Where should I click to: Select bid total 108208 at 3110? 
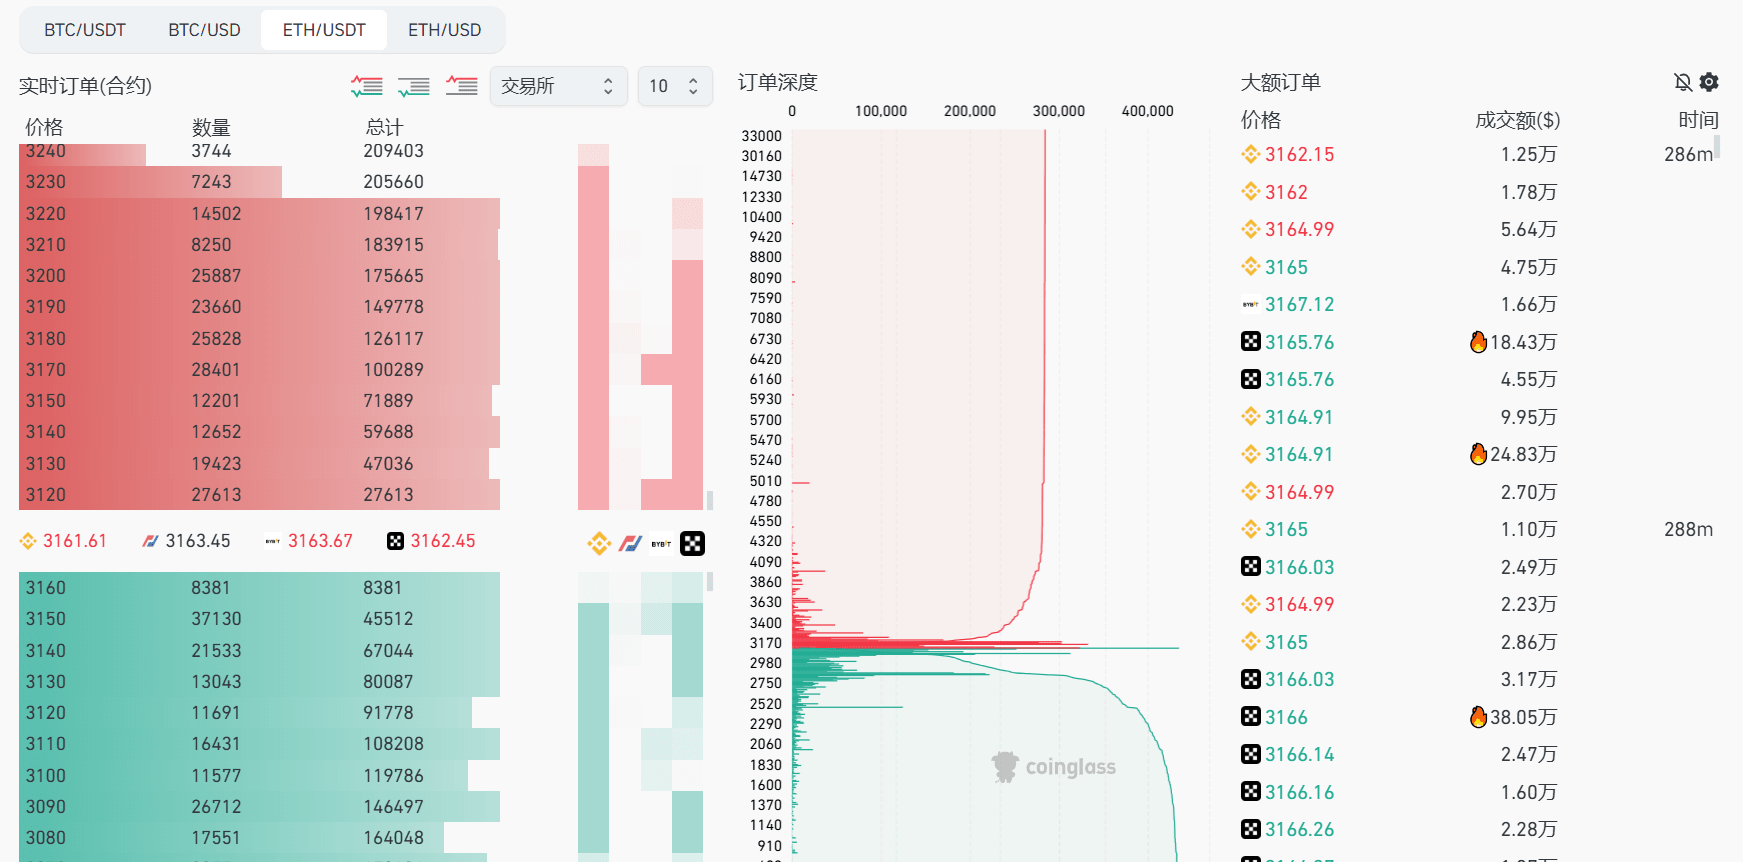click(x=393, y=744)
